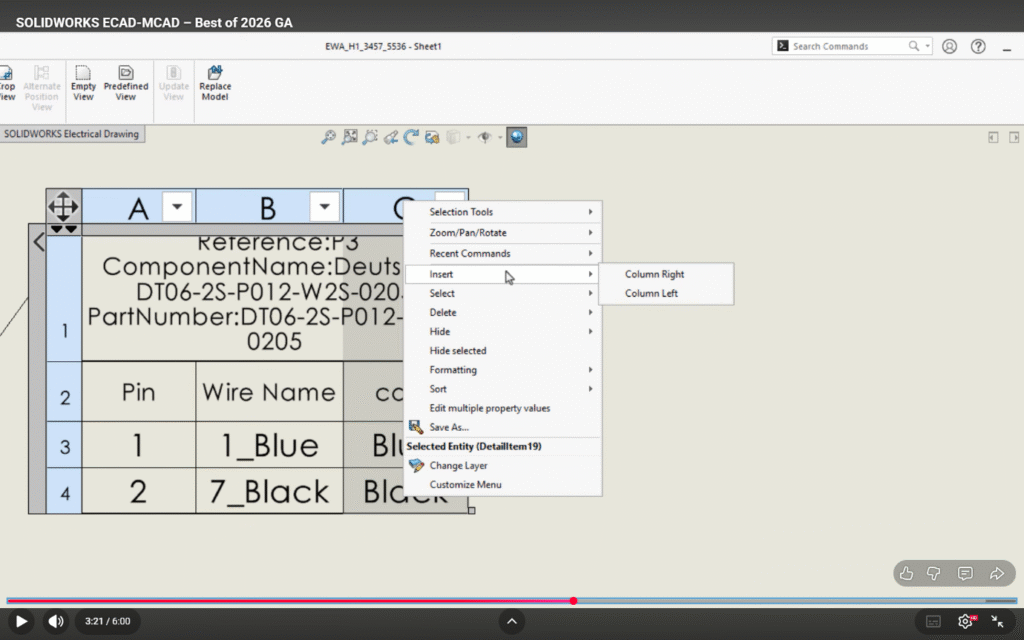
Task: Open the column B dropdown arrow
Action: coord(324,207)
